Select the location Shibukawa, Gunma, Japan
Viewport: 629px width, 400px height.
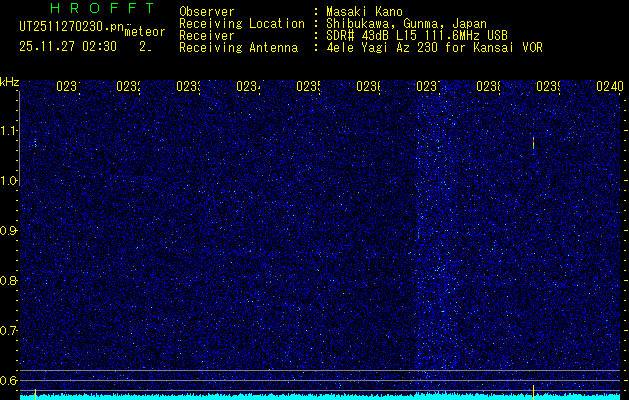pyautogui.click(x=406, y=24)
